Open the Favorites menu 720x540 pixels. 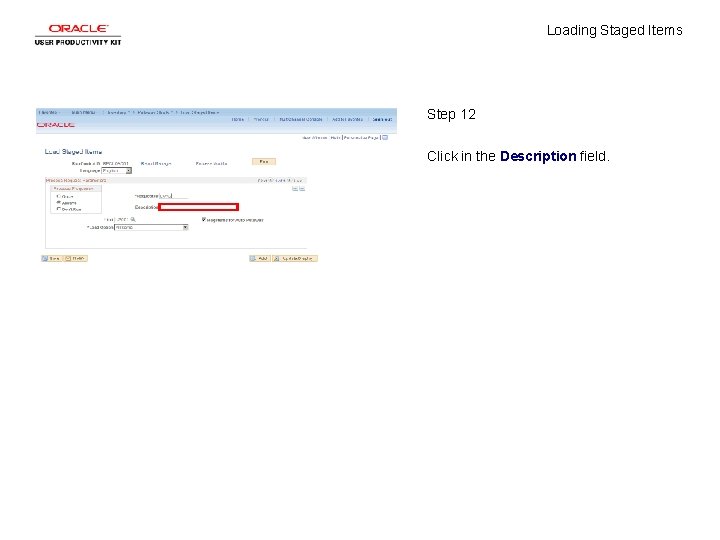(49, 112)
